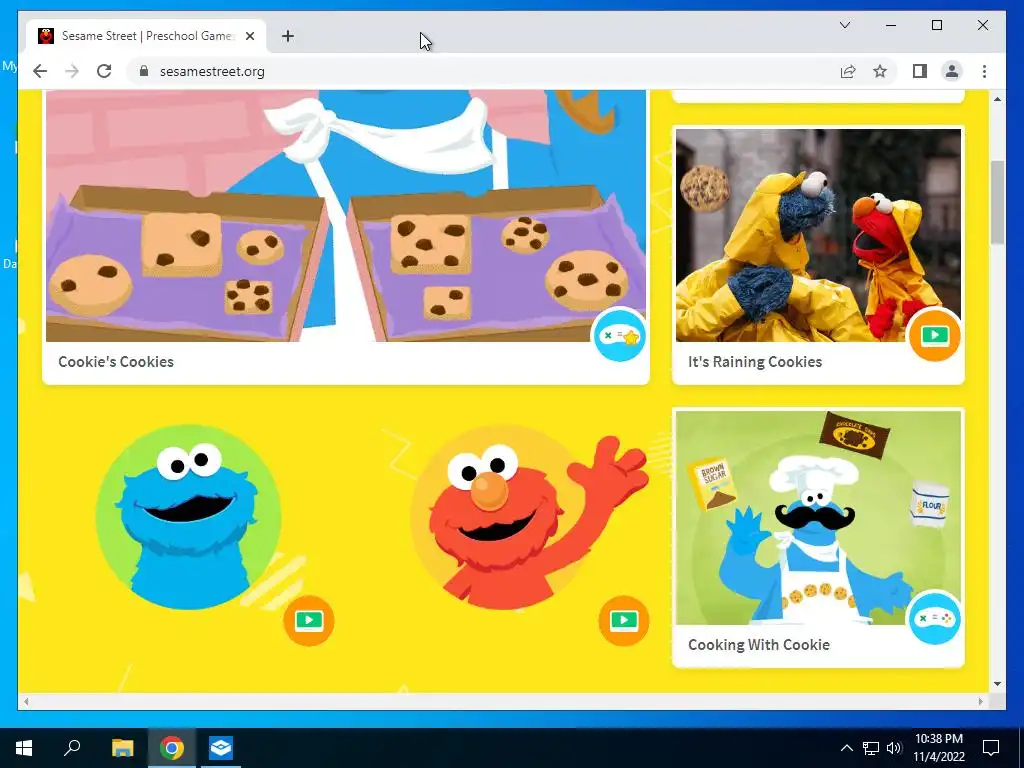Image resolution: width=1024 pixels, height=768 pixels.
Task: Click the Cookie's Cookies baking trays image
Action: [345, 216]
